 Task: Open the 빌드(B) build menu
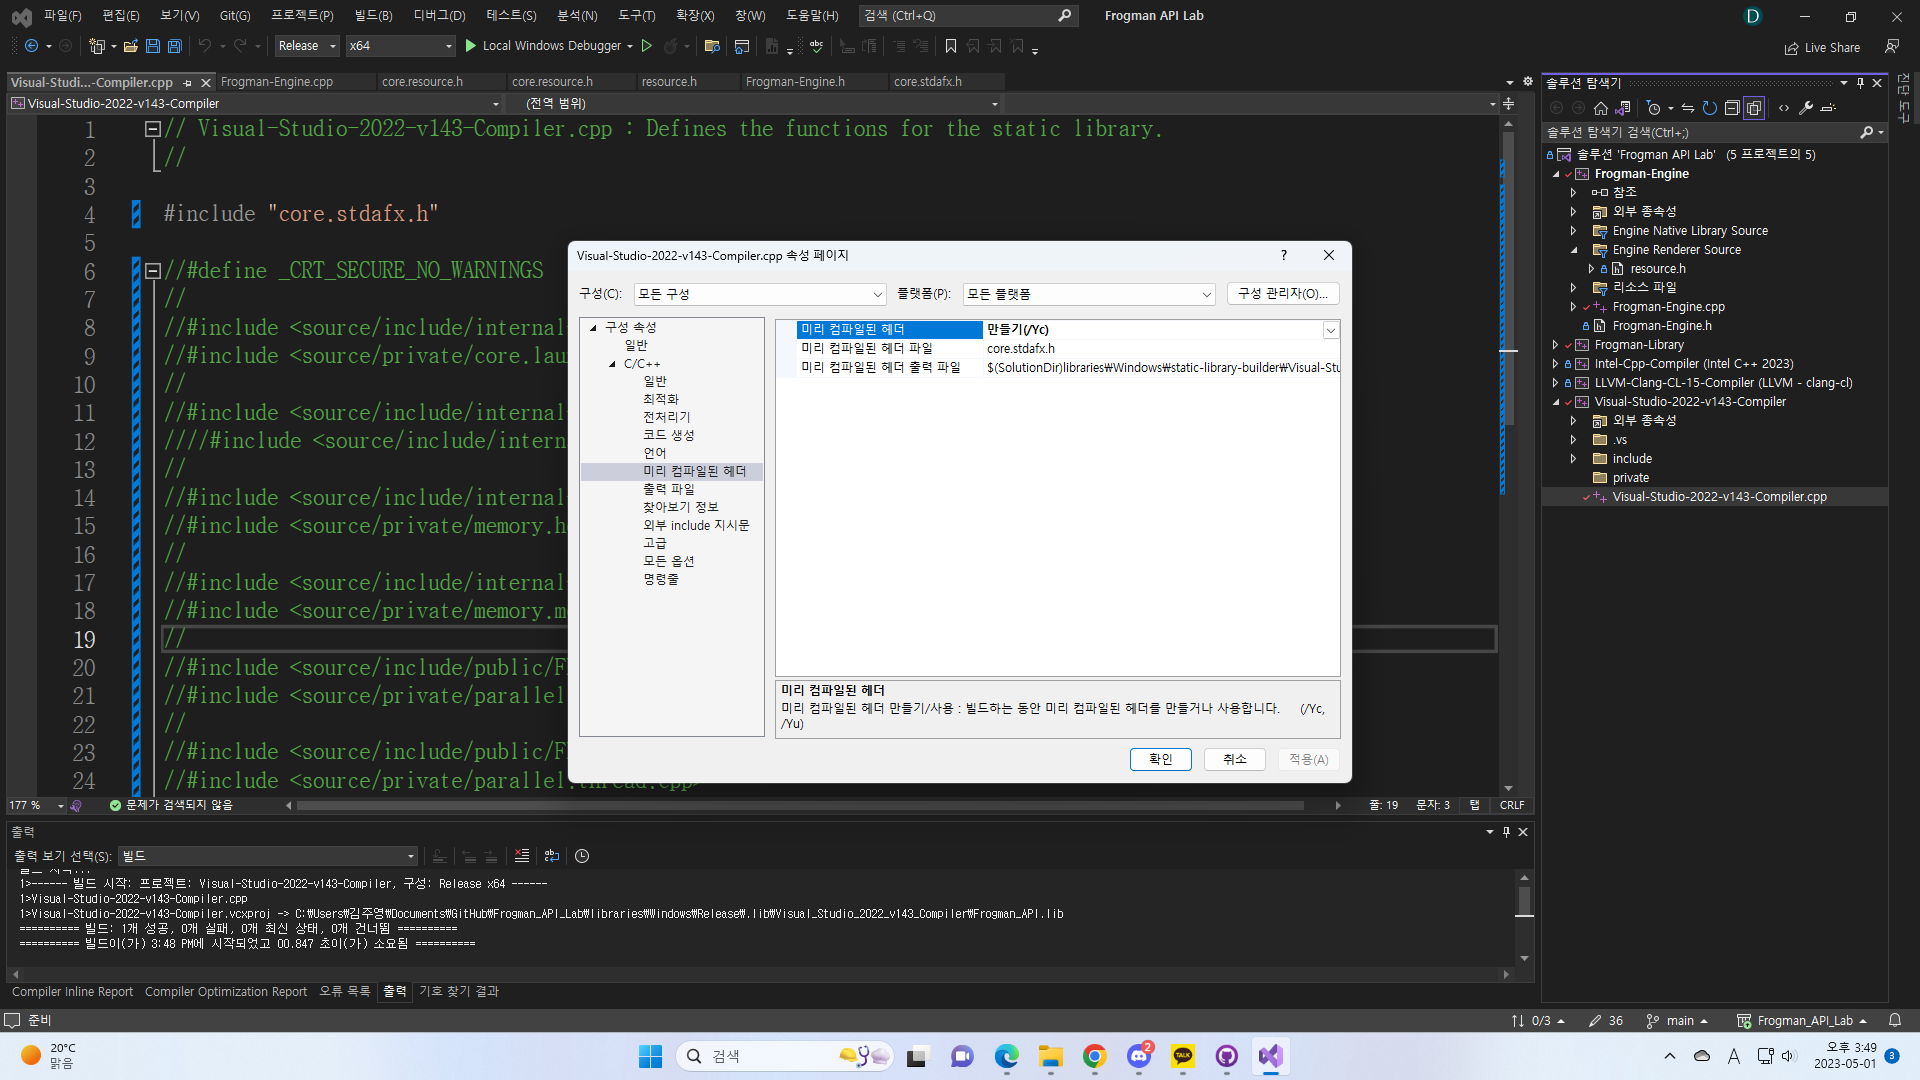373,15
